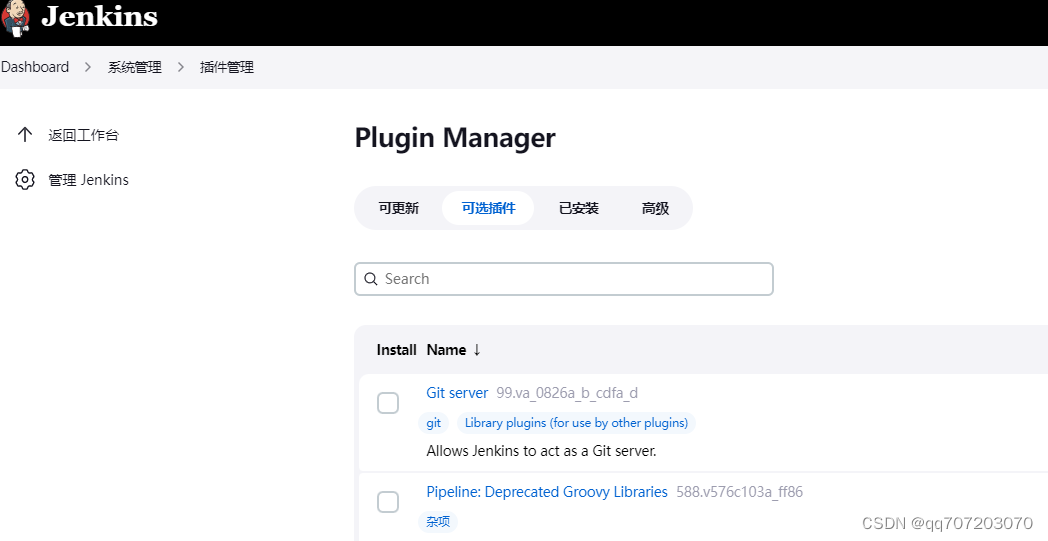Image resolution: width=1048 pixels, height=541 pixels.
Task: Click the sort arrow next to Name
Action: click(477, 350)
